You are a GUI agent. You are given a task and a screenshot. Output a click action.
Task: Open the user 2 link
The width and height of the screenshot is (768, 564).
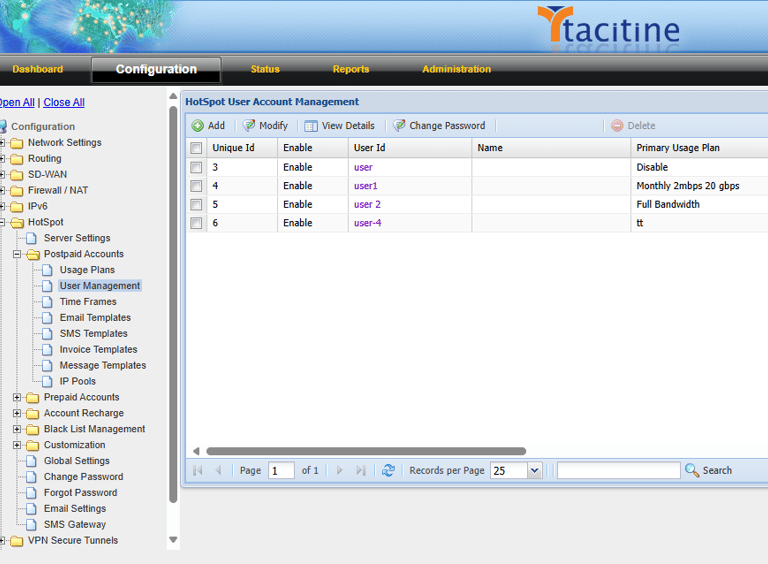pyautogui.click(x=367, y=205)
